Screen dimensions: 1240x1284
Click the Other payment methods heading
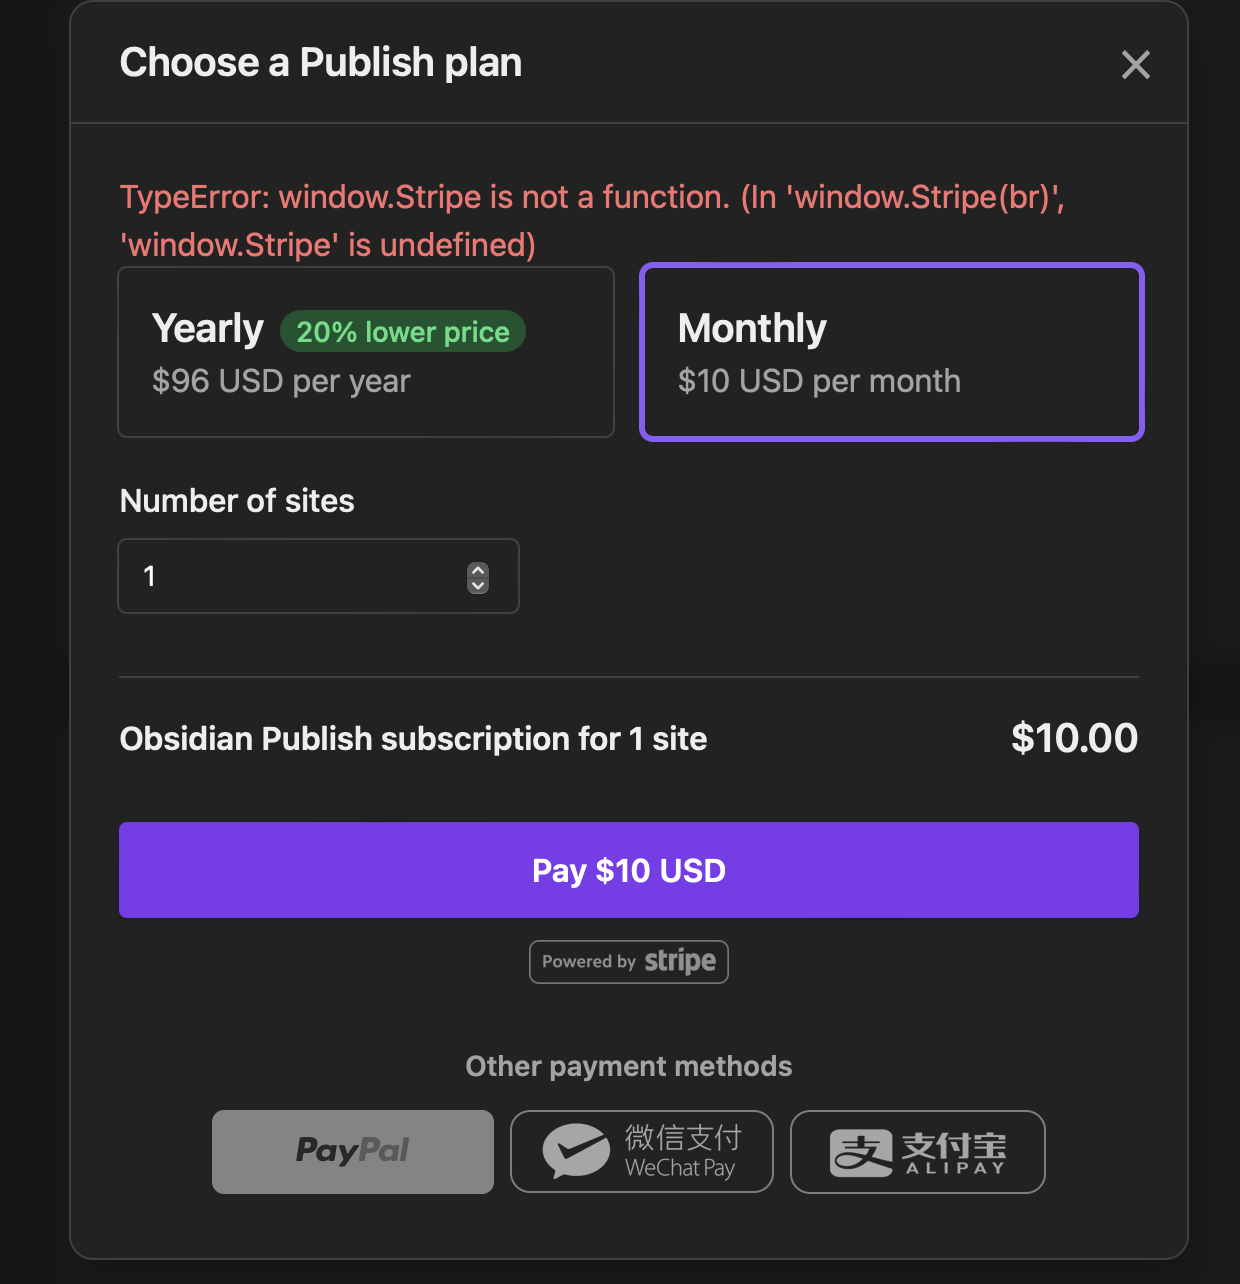[x=629, y=1066]
